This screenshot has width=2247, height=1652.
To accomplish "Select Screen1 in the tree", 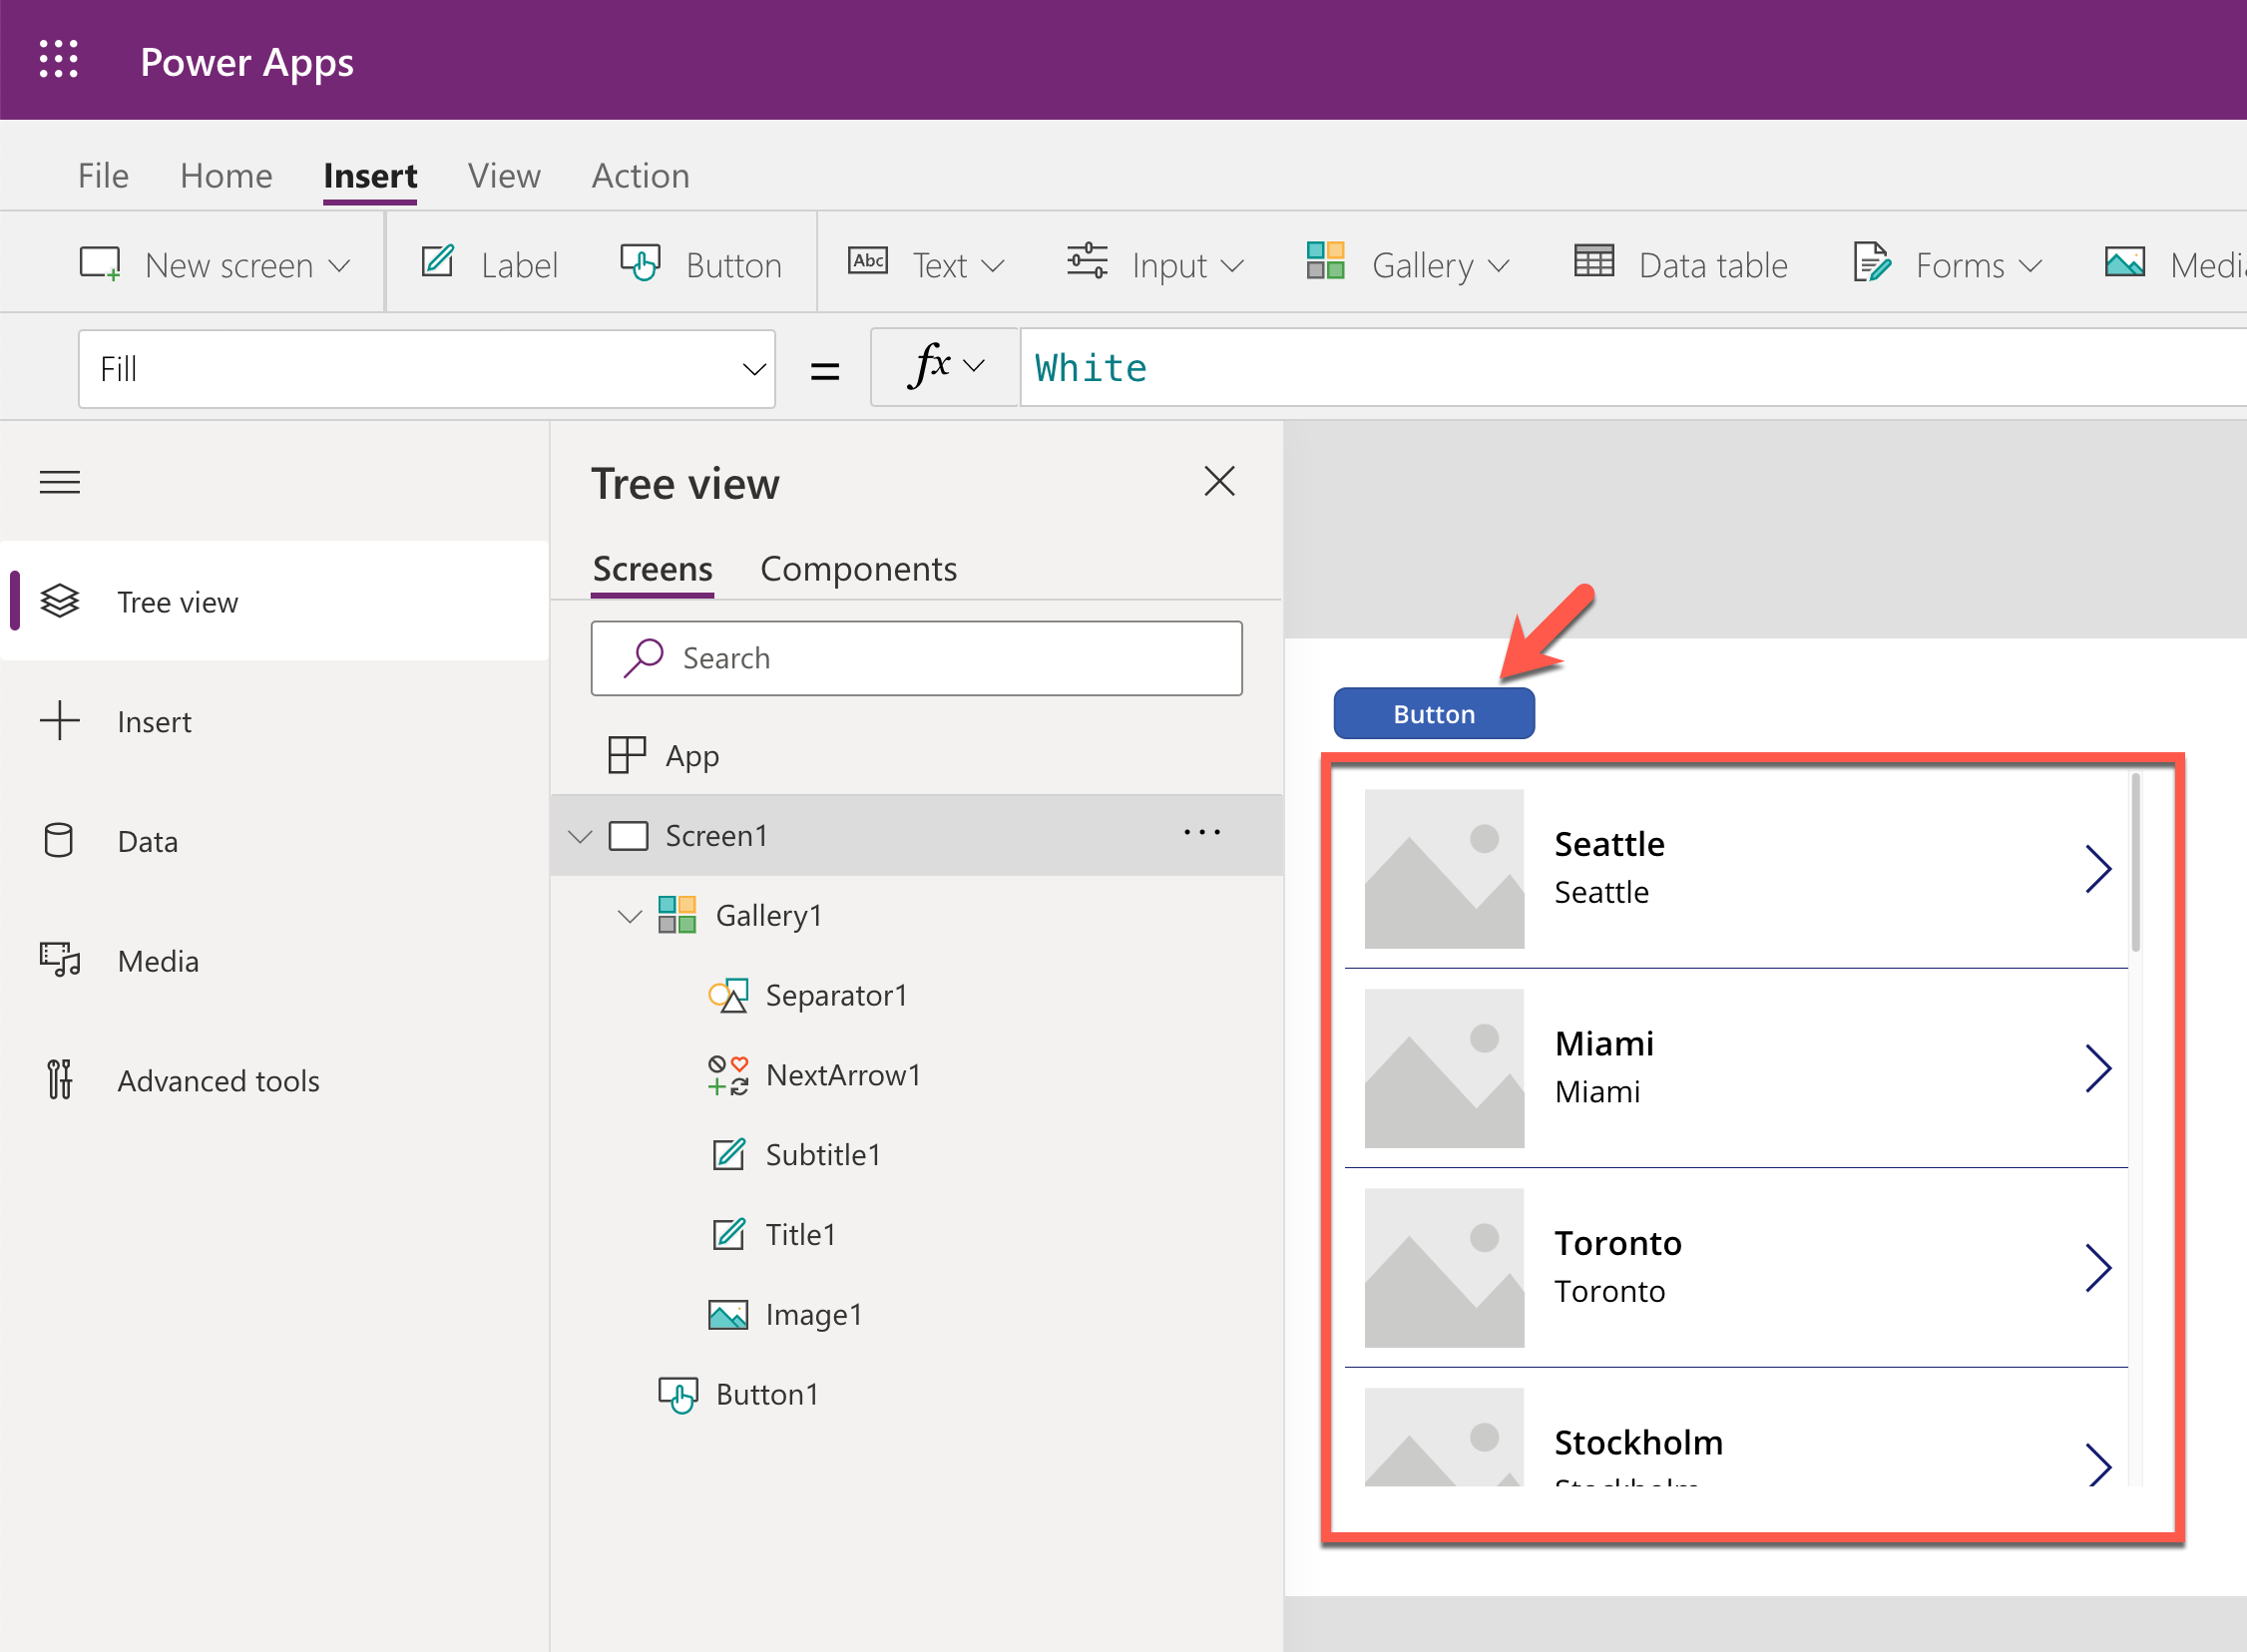I will [x=716, y=836].
